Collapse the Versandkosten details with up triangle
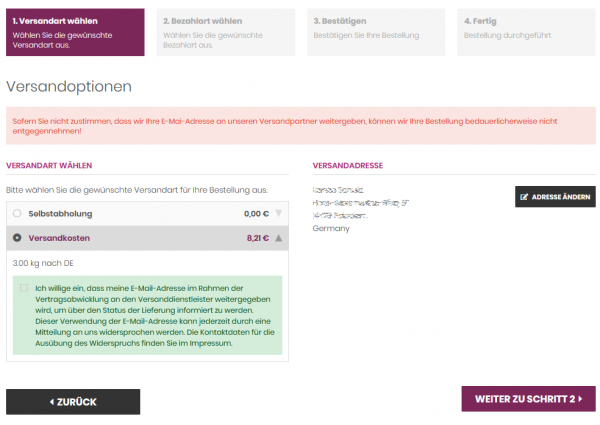The image size is (600, 425). tap(279, 238)
